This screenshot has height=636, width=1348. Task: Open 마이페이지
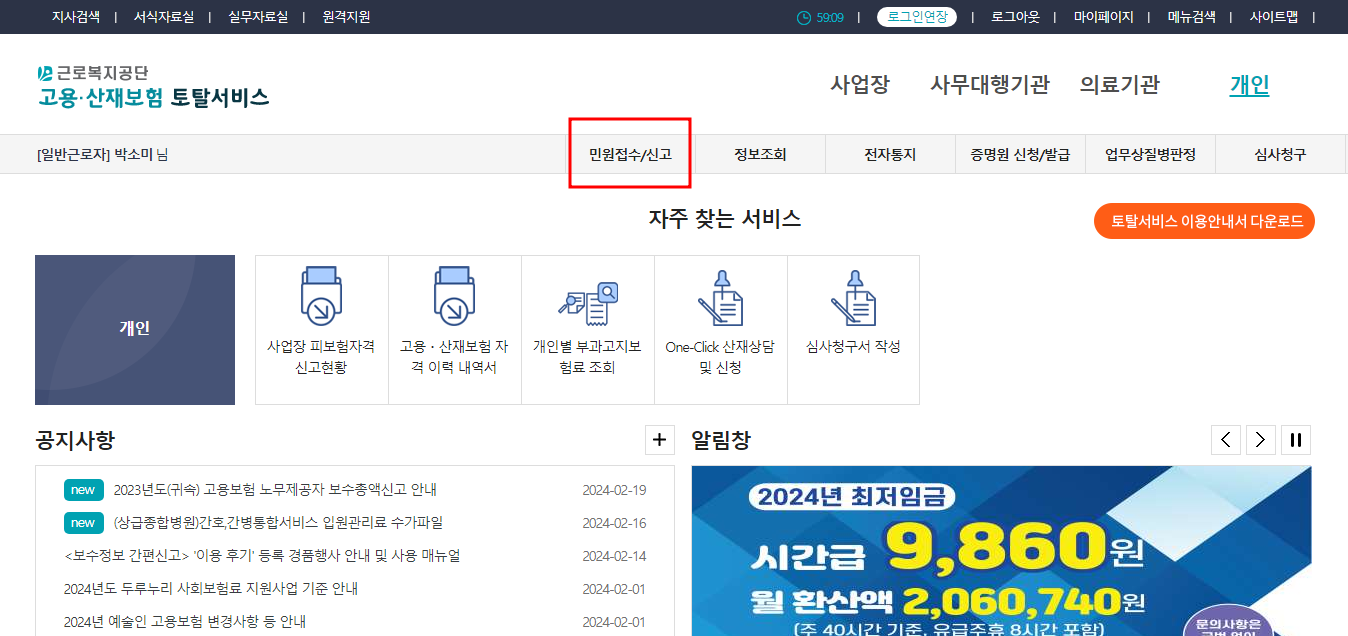1104,17
